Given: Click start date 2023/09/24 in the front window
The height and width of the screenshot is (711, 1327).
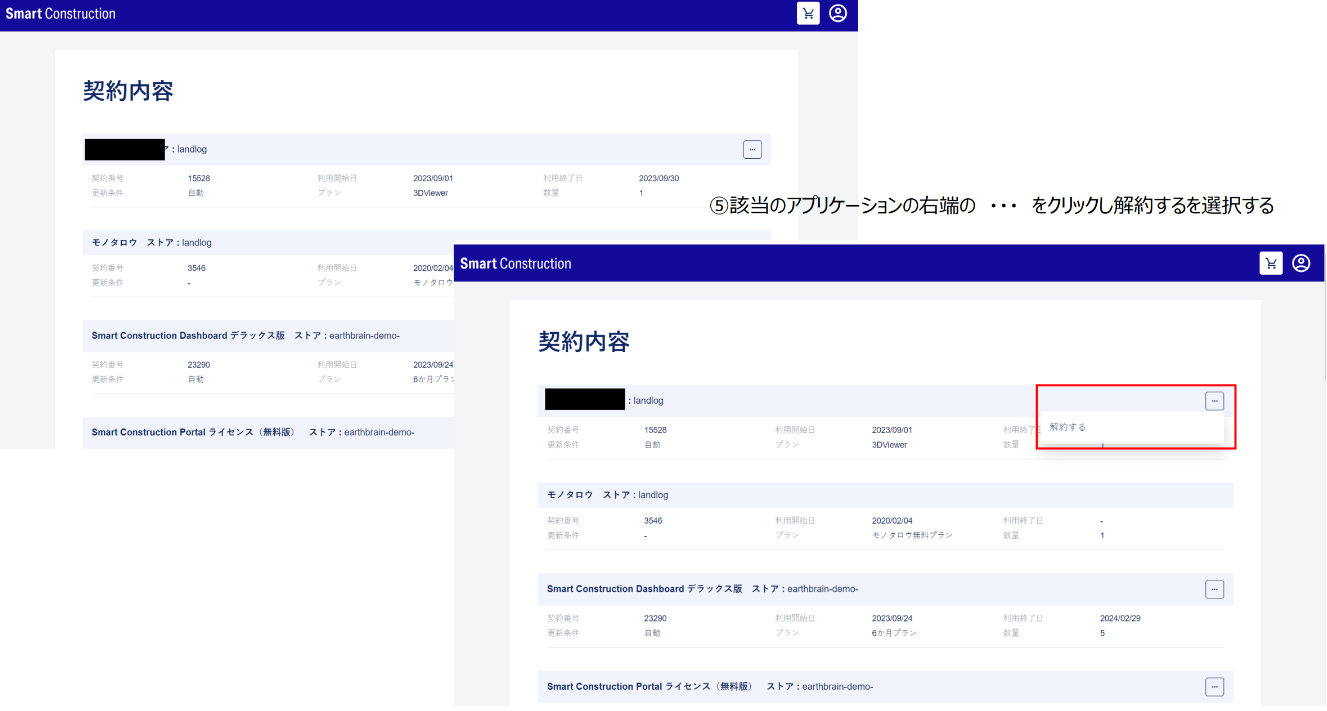Looking at the screenshot, I should pos(892,618).
